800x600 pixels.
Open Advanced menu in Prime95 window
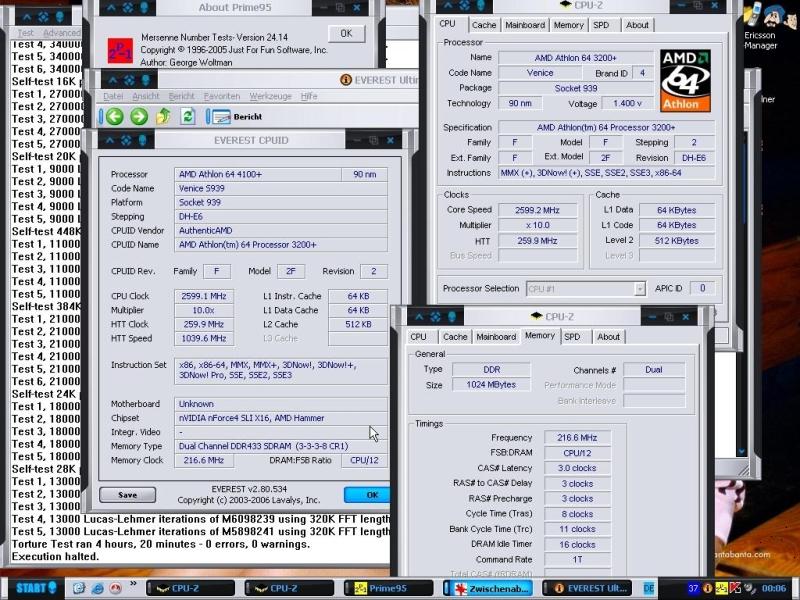pyautogui.click(x=62, y=33)
